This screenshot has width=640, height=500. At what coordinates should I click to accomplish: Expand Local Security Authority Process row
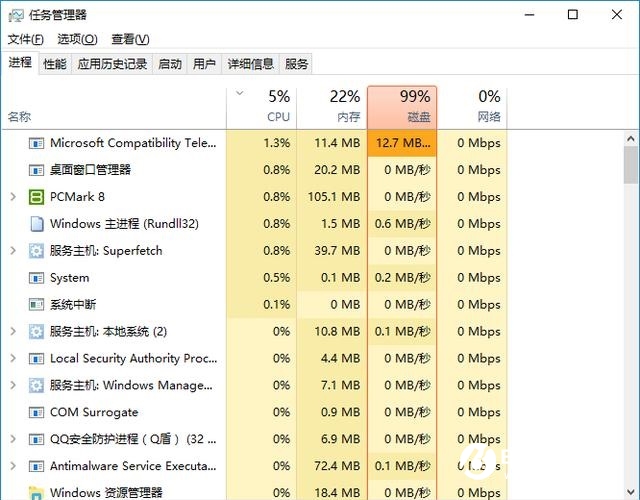click(13, 358)
